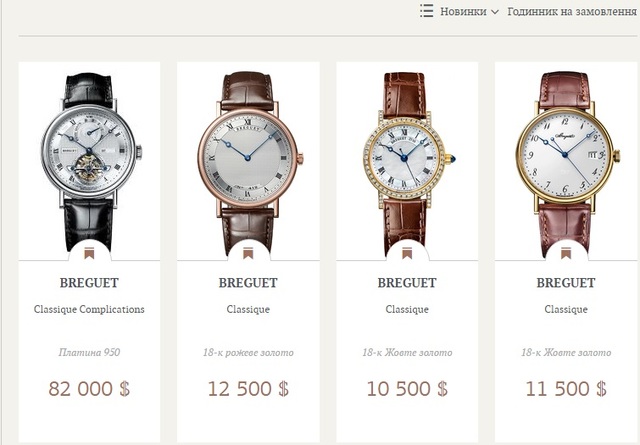Open the Новинки sort menu label
Viewport: 640px width, 445px height.
[x=463, y=11]
